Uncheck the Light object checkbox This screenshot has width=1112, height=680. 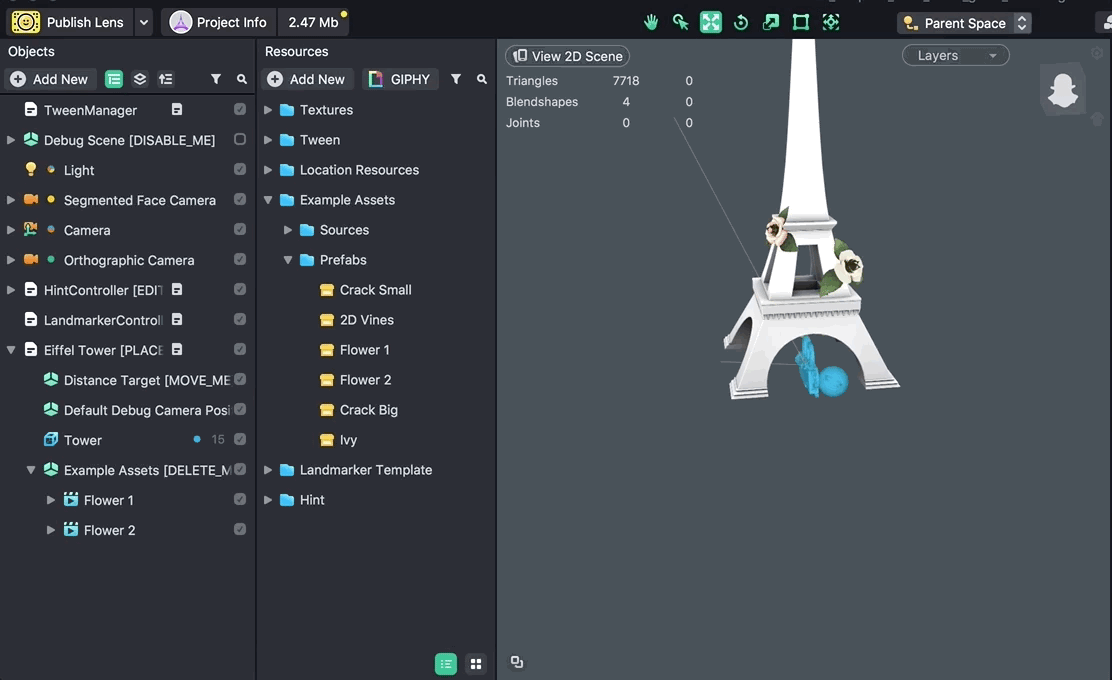point(240,170)
